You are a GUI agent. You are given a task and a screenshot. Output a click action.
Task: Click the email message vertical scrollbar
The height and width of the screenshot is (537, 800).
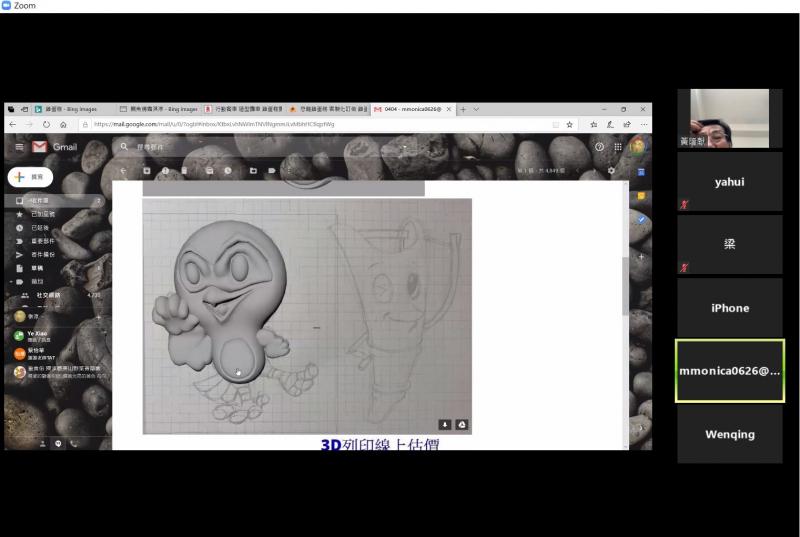[626, 290]
